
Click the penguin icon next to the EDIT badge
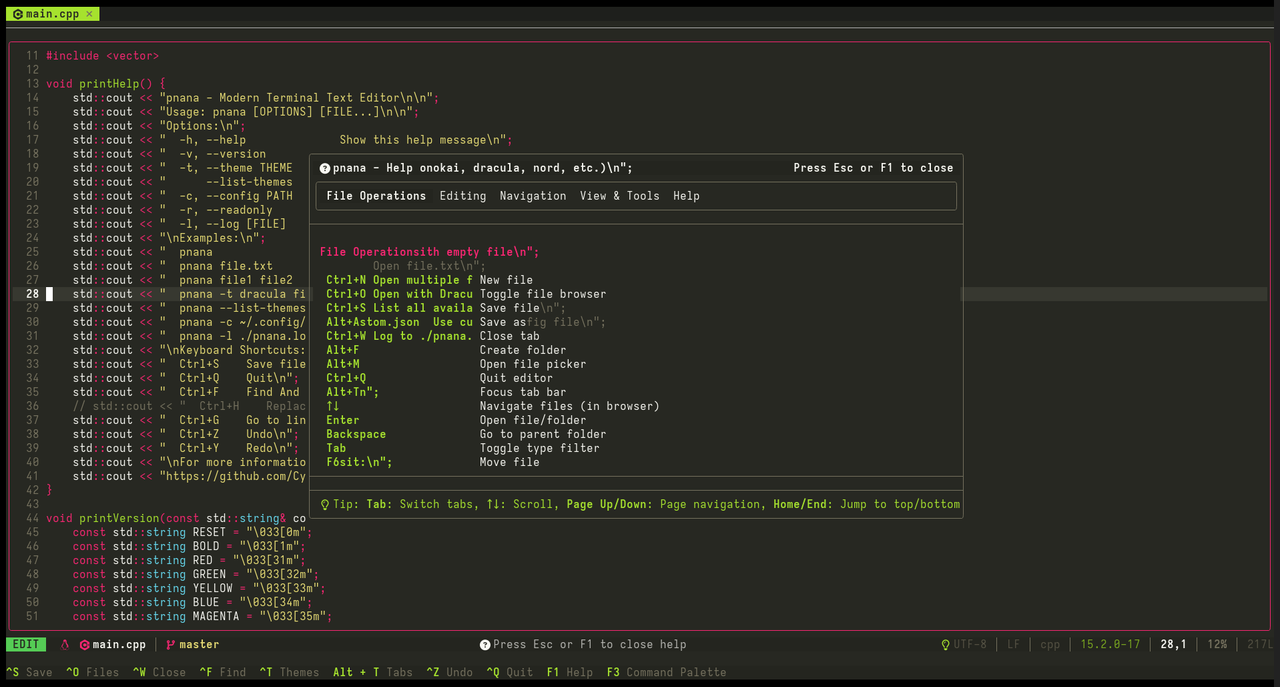pyautogui.click(x=65, y=645)
